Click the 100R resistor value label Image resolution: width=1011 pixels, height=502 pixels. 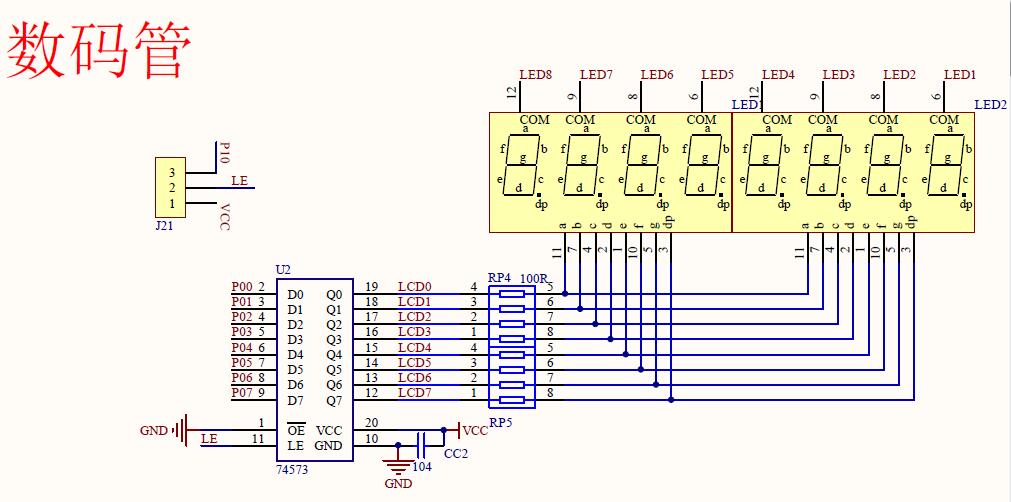pos(534,277)
